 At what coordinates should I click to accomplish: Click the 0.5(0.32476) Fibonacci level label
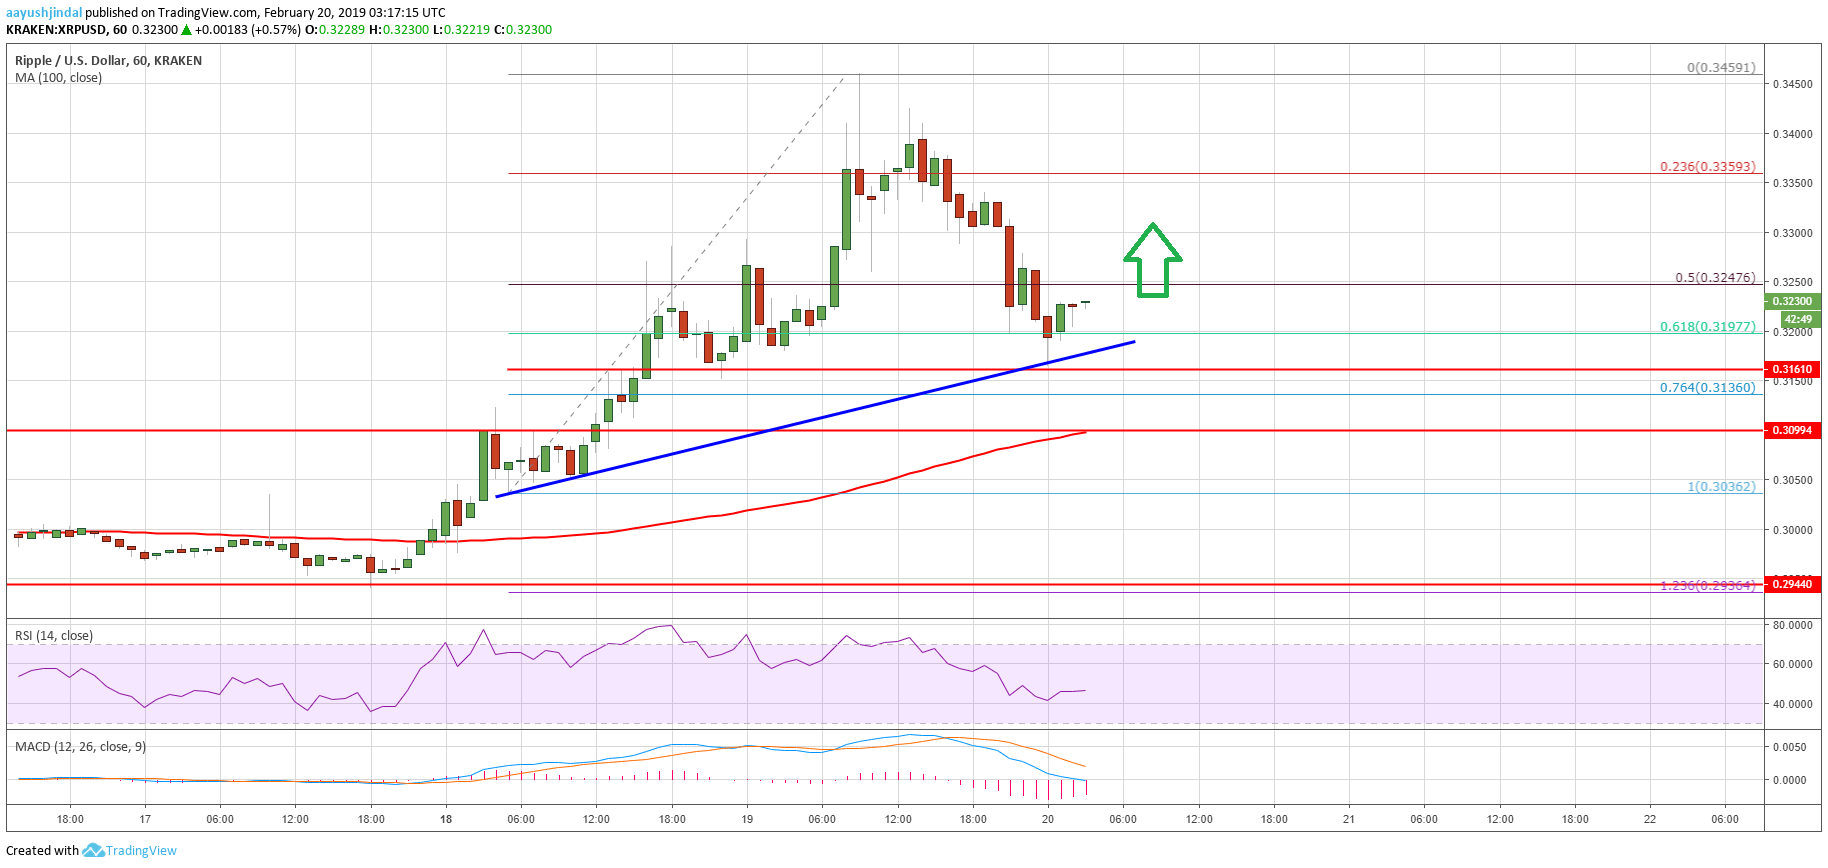(1716, 278)
